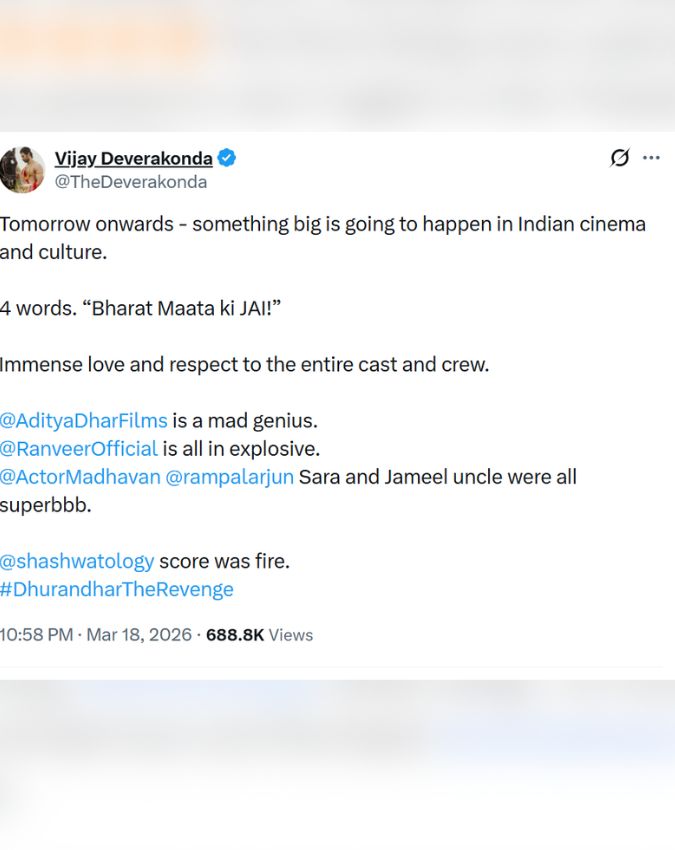Image resolution: width=675 pixels, height=850 pixels.
Task: Click the @ActorMadhavan mention
Action: click(x=80, y=477)
